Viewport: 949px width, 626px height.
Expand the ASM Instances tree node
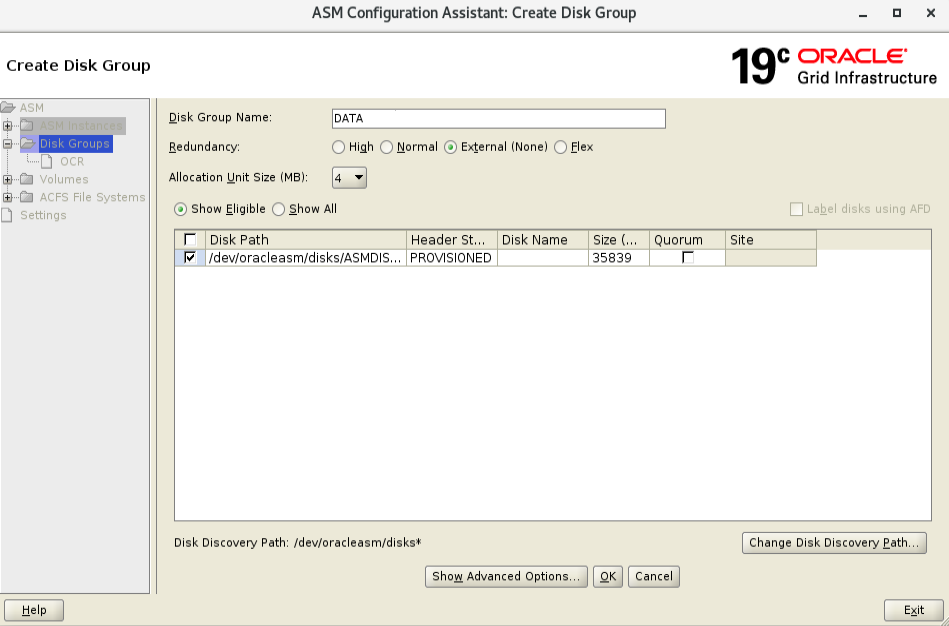click(x=7, y=126)
